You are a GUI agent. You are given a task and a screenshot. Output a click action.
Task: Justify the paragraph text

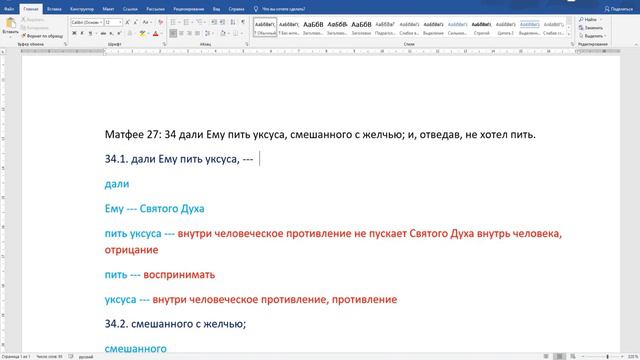click(x=197, y=33)
